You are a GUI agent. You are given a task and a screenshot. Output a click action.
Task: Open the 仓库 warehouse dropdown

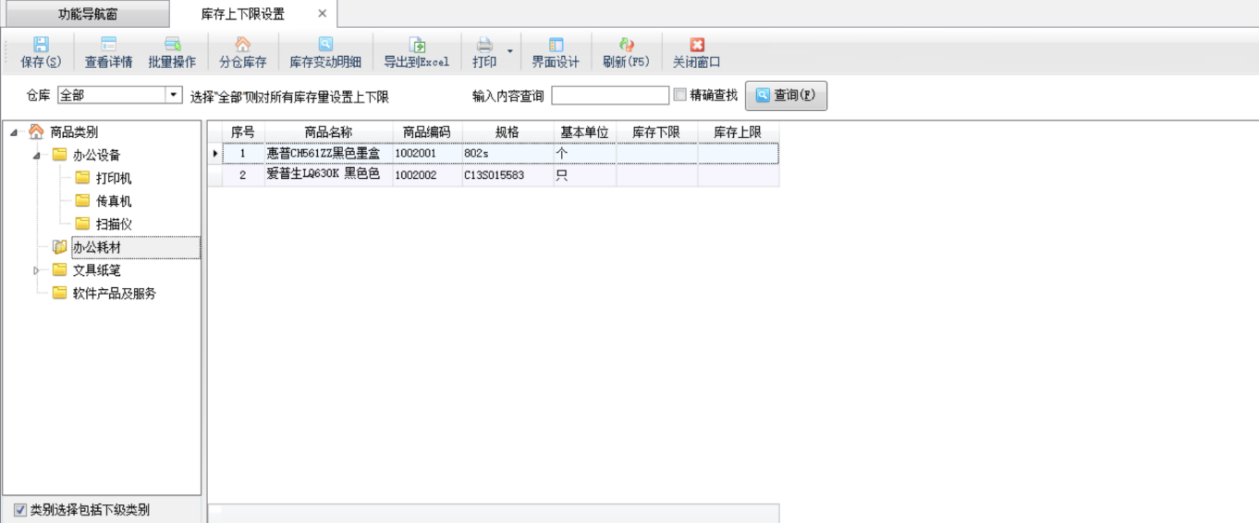[173, 96]
